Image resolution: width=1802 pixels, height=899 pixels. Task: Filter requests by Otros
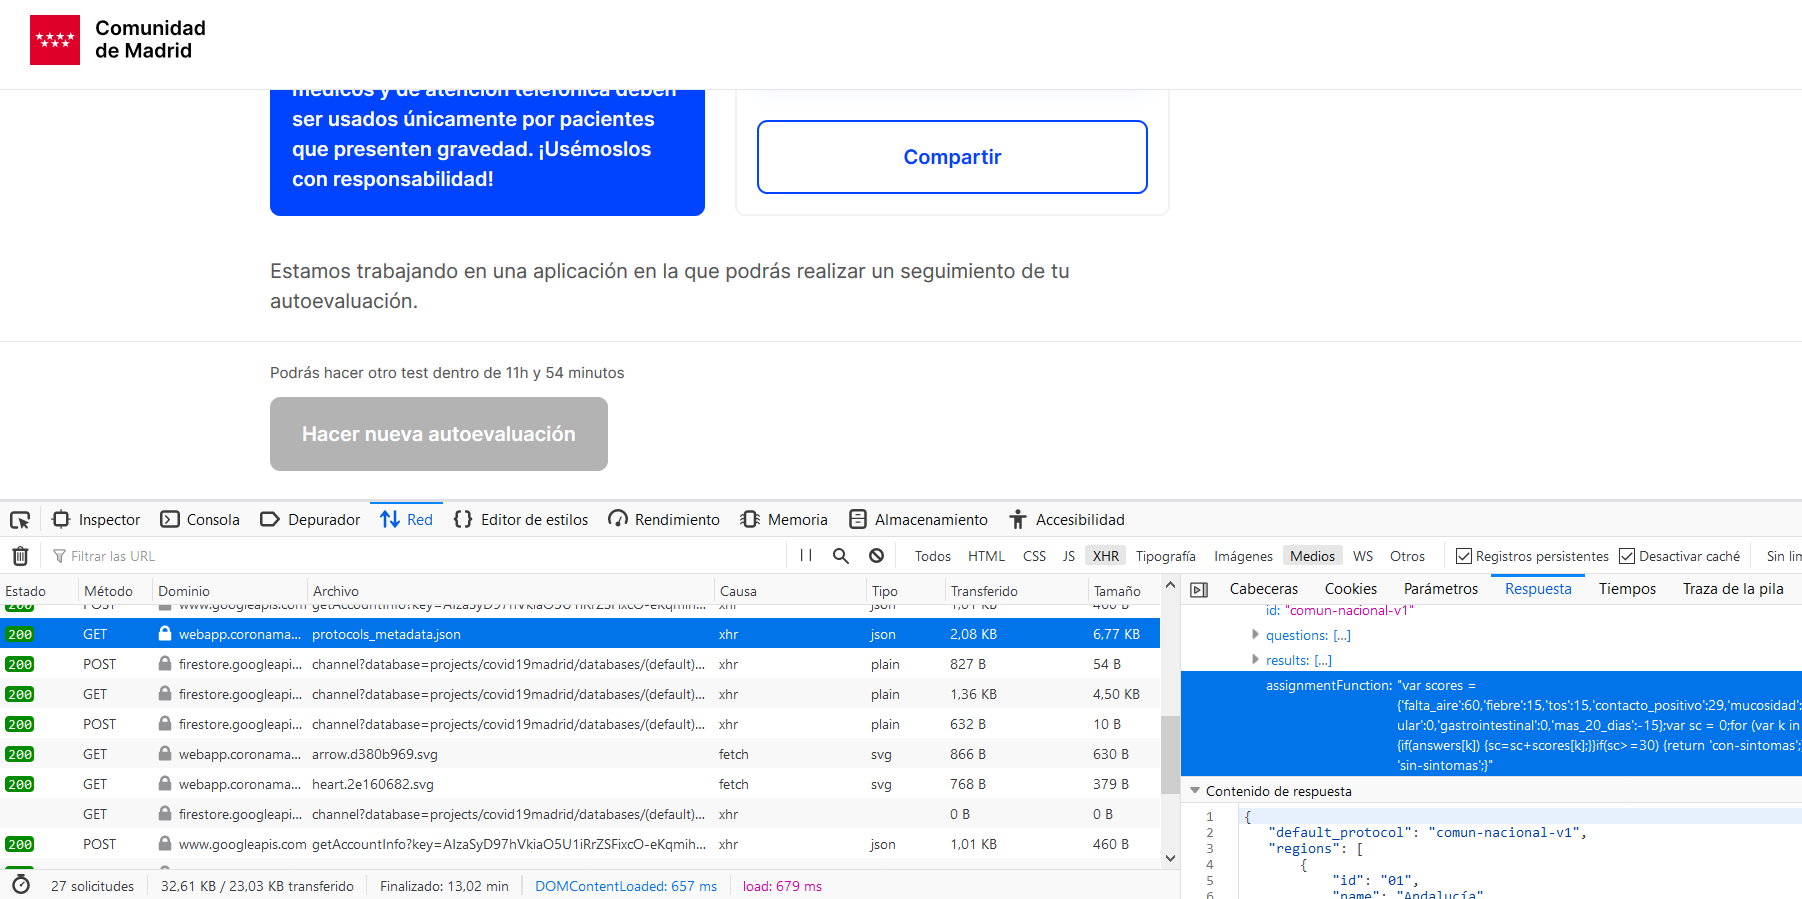coord(1407,556)
